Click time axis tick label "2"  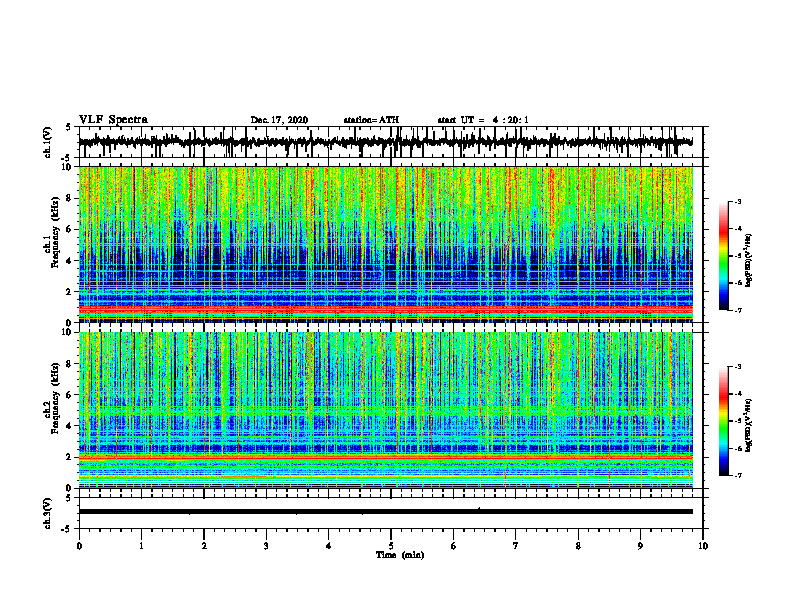coord(204,546)
